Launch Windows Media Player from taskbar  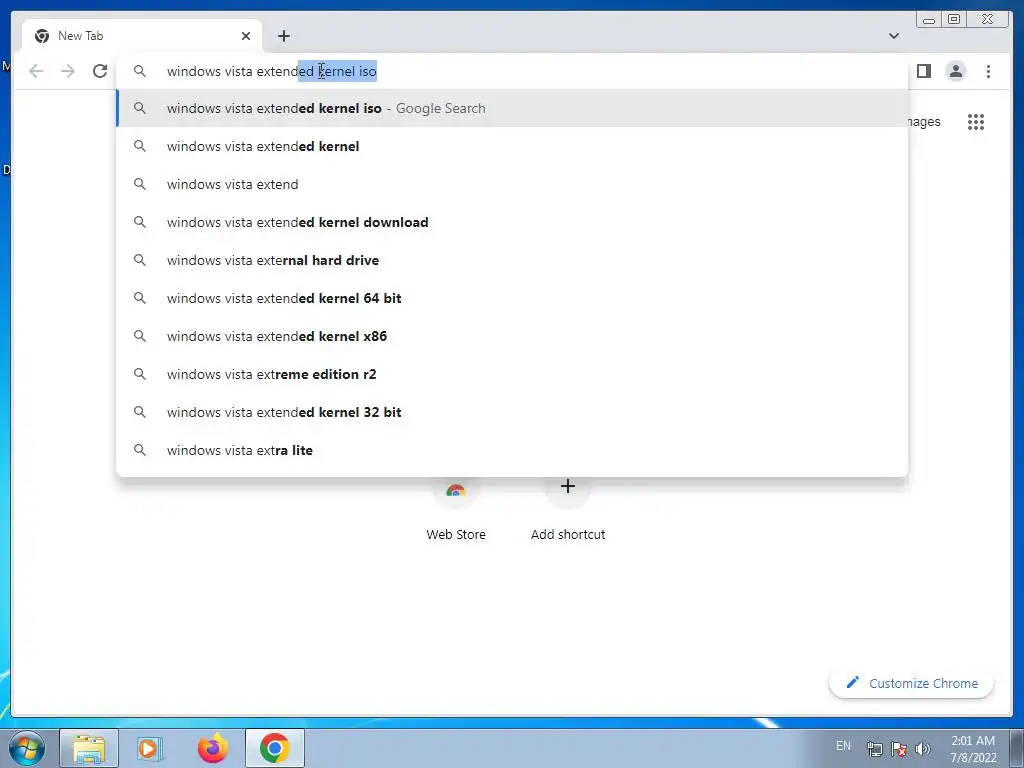tap(150, 748)
